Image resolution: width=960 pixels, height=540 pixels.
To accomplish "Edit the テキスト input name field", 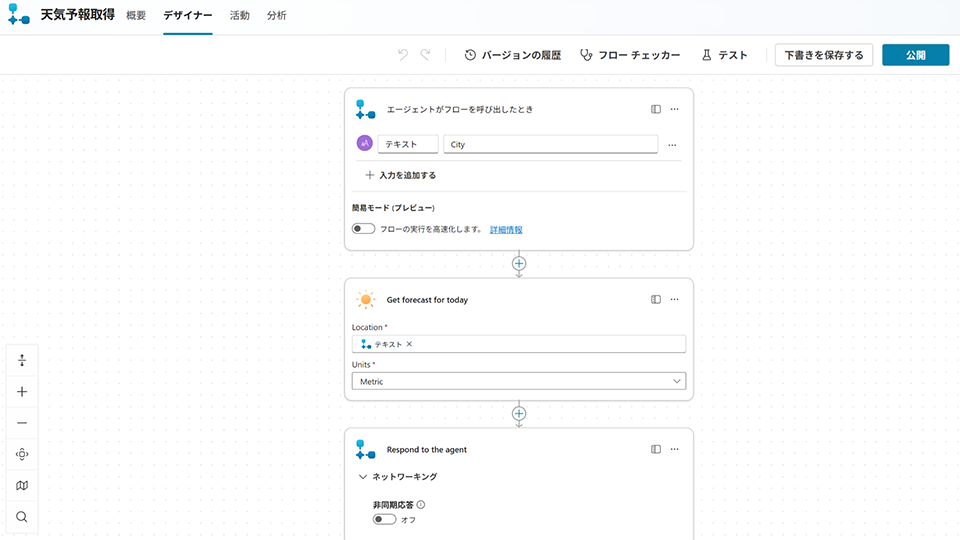I will tap(408, 144).
